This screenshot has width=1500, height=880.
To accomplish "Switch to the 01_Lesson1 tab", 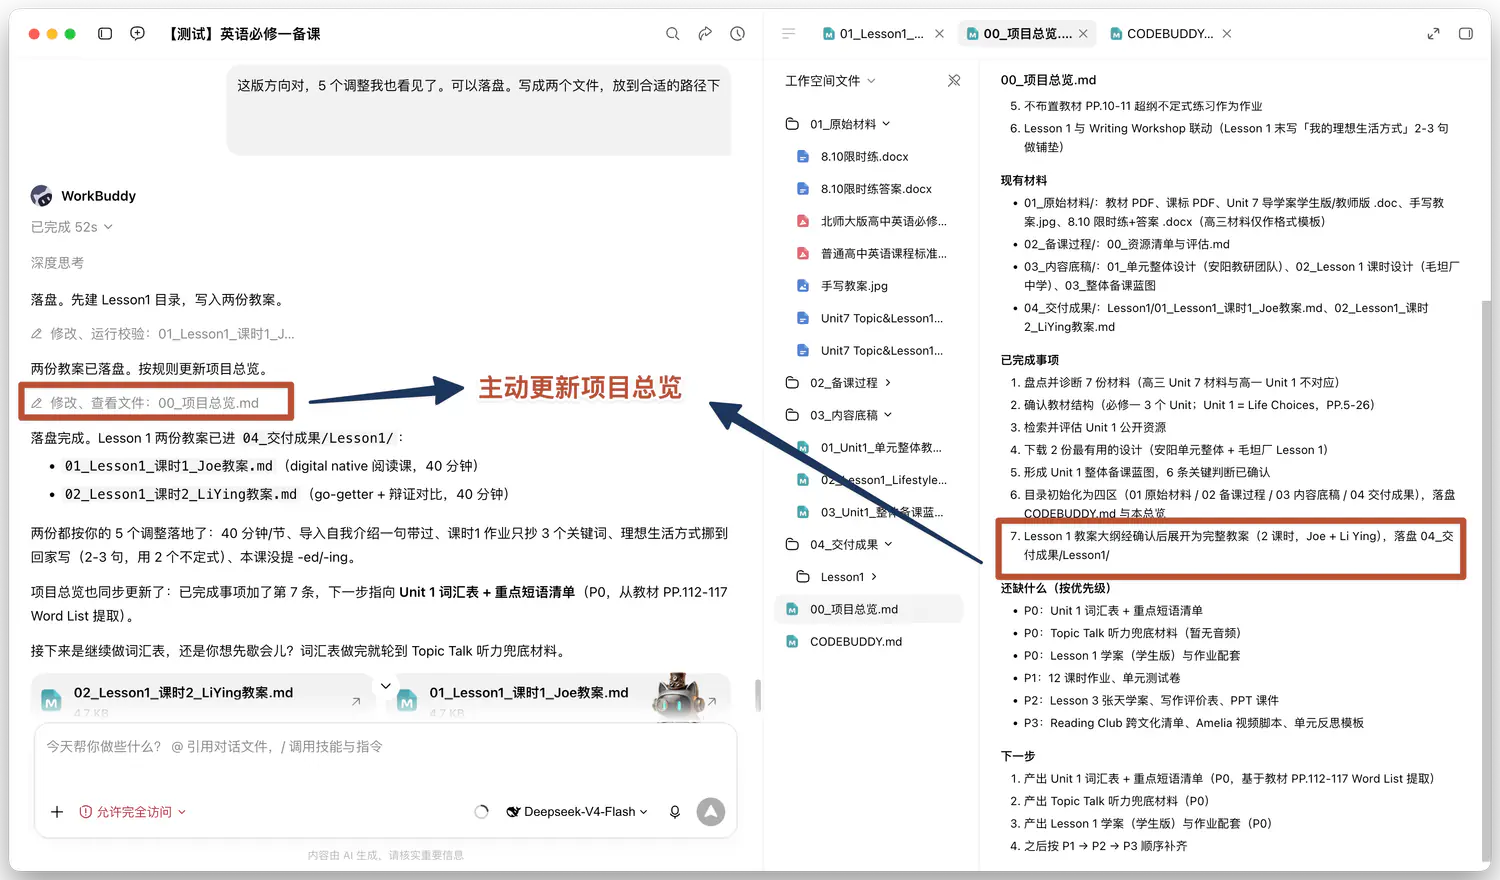I will pyautogui.click(x=873, y=34).
